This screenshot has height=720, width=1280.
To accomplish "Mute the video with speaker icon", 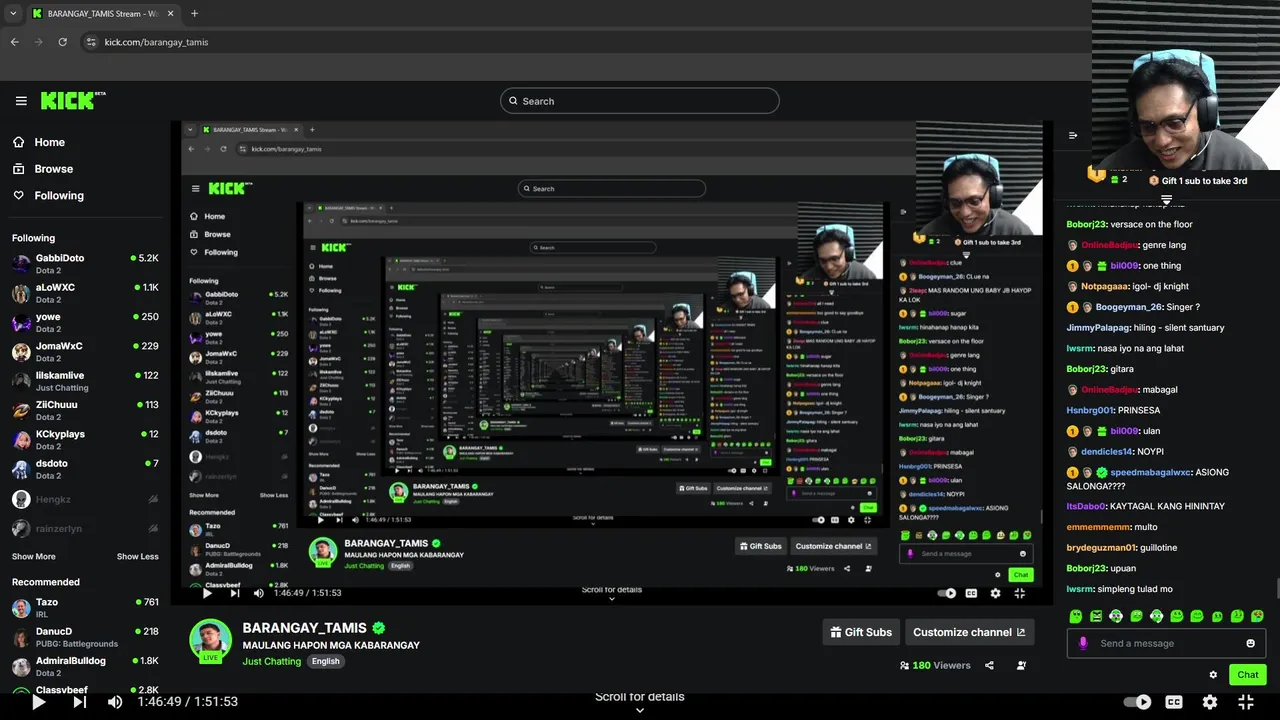I will tap(115, 702).
